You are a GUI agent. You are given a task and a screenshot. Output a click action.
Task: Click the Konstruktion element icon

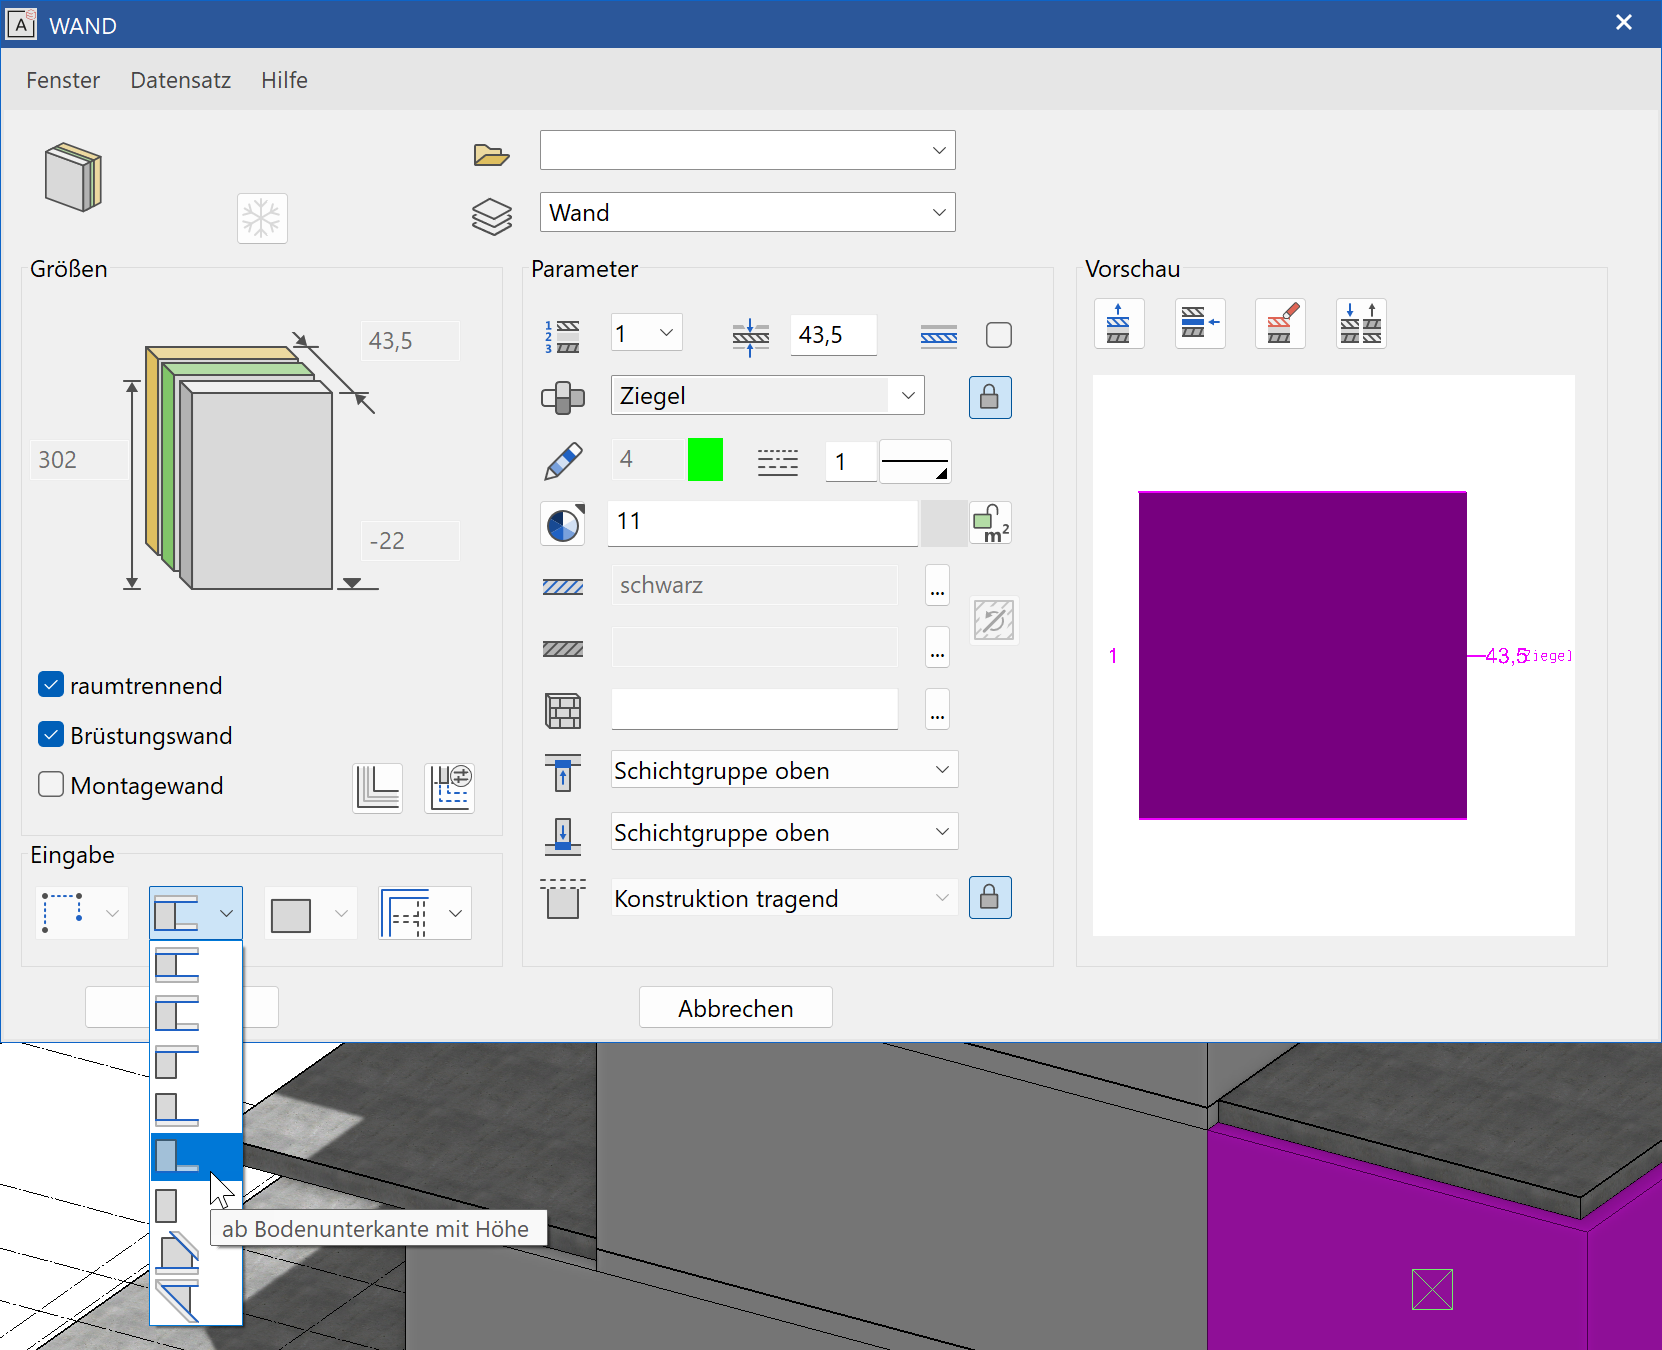tap(563, 898)
